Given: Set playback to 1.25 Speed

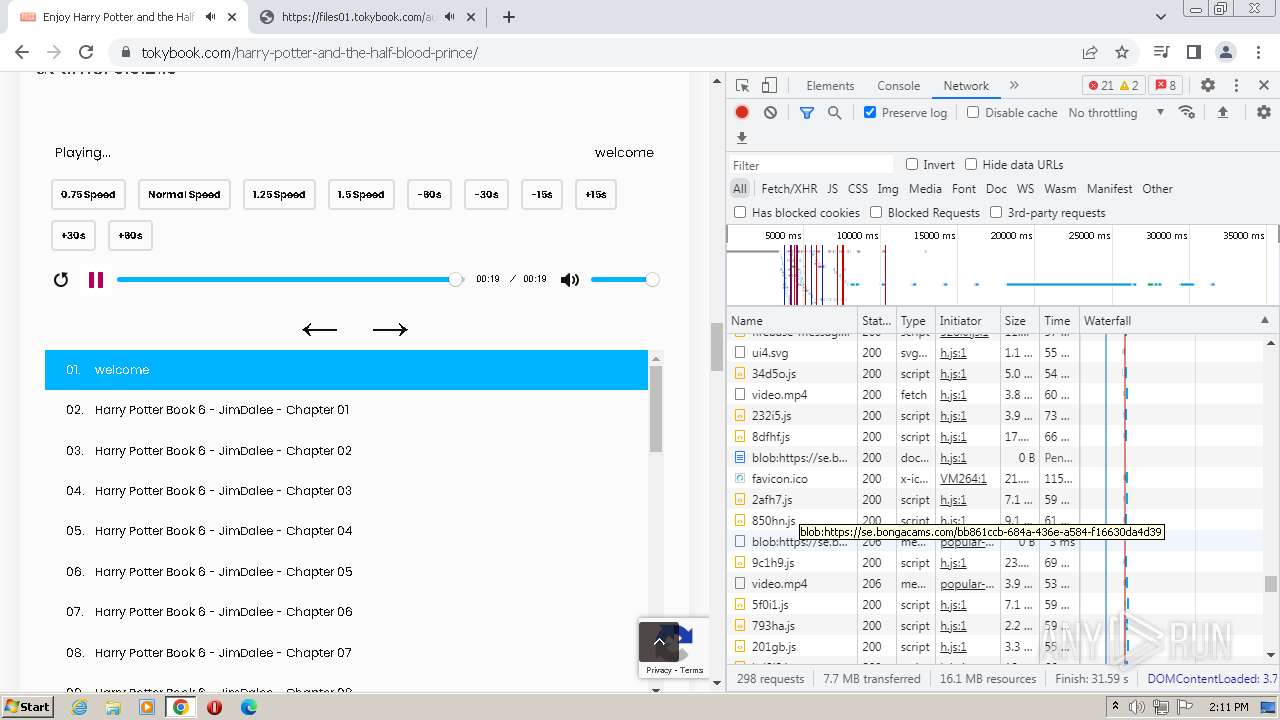Looking at the screenshot, I should click(x=279, y=195).
